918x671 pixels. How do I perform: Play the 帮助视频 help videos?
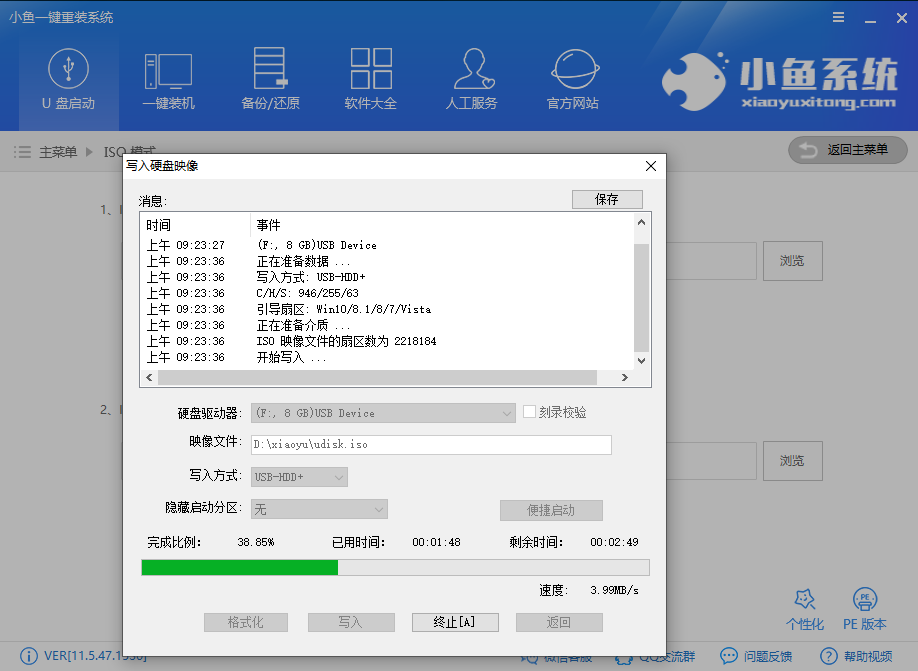[856, 656]
